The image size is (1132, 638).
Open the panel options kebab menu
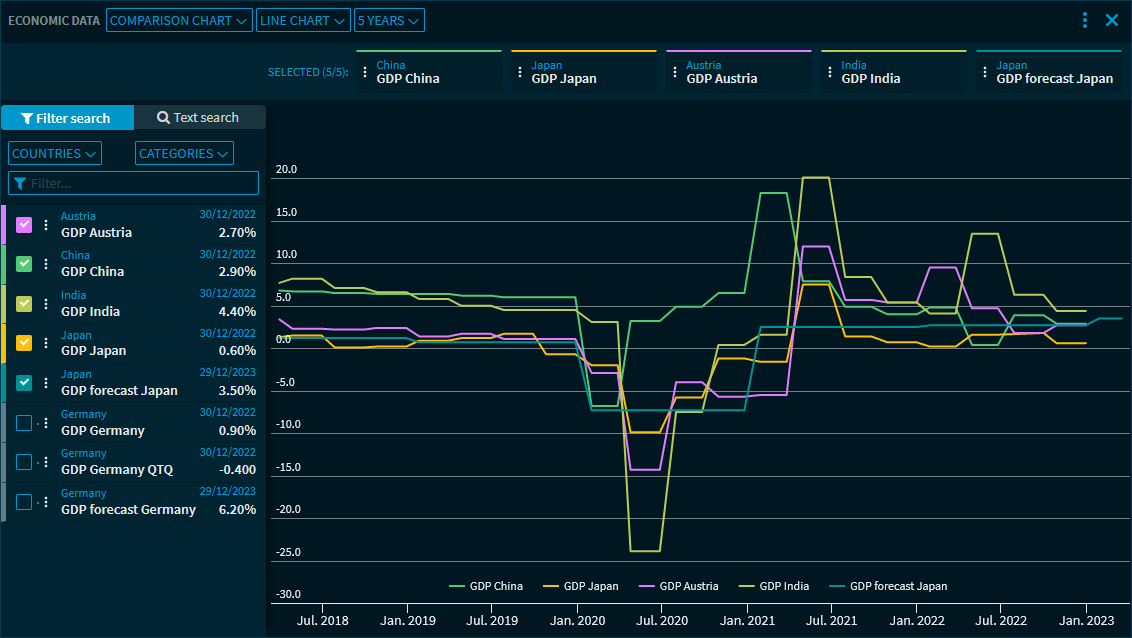[1085, 20]
